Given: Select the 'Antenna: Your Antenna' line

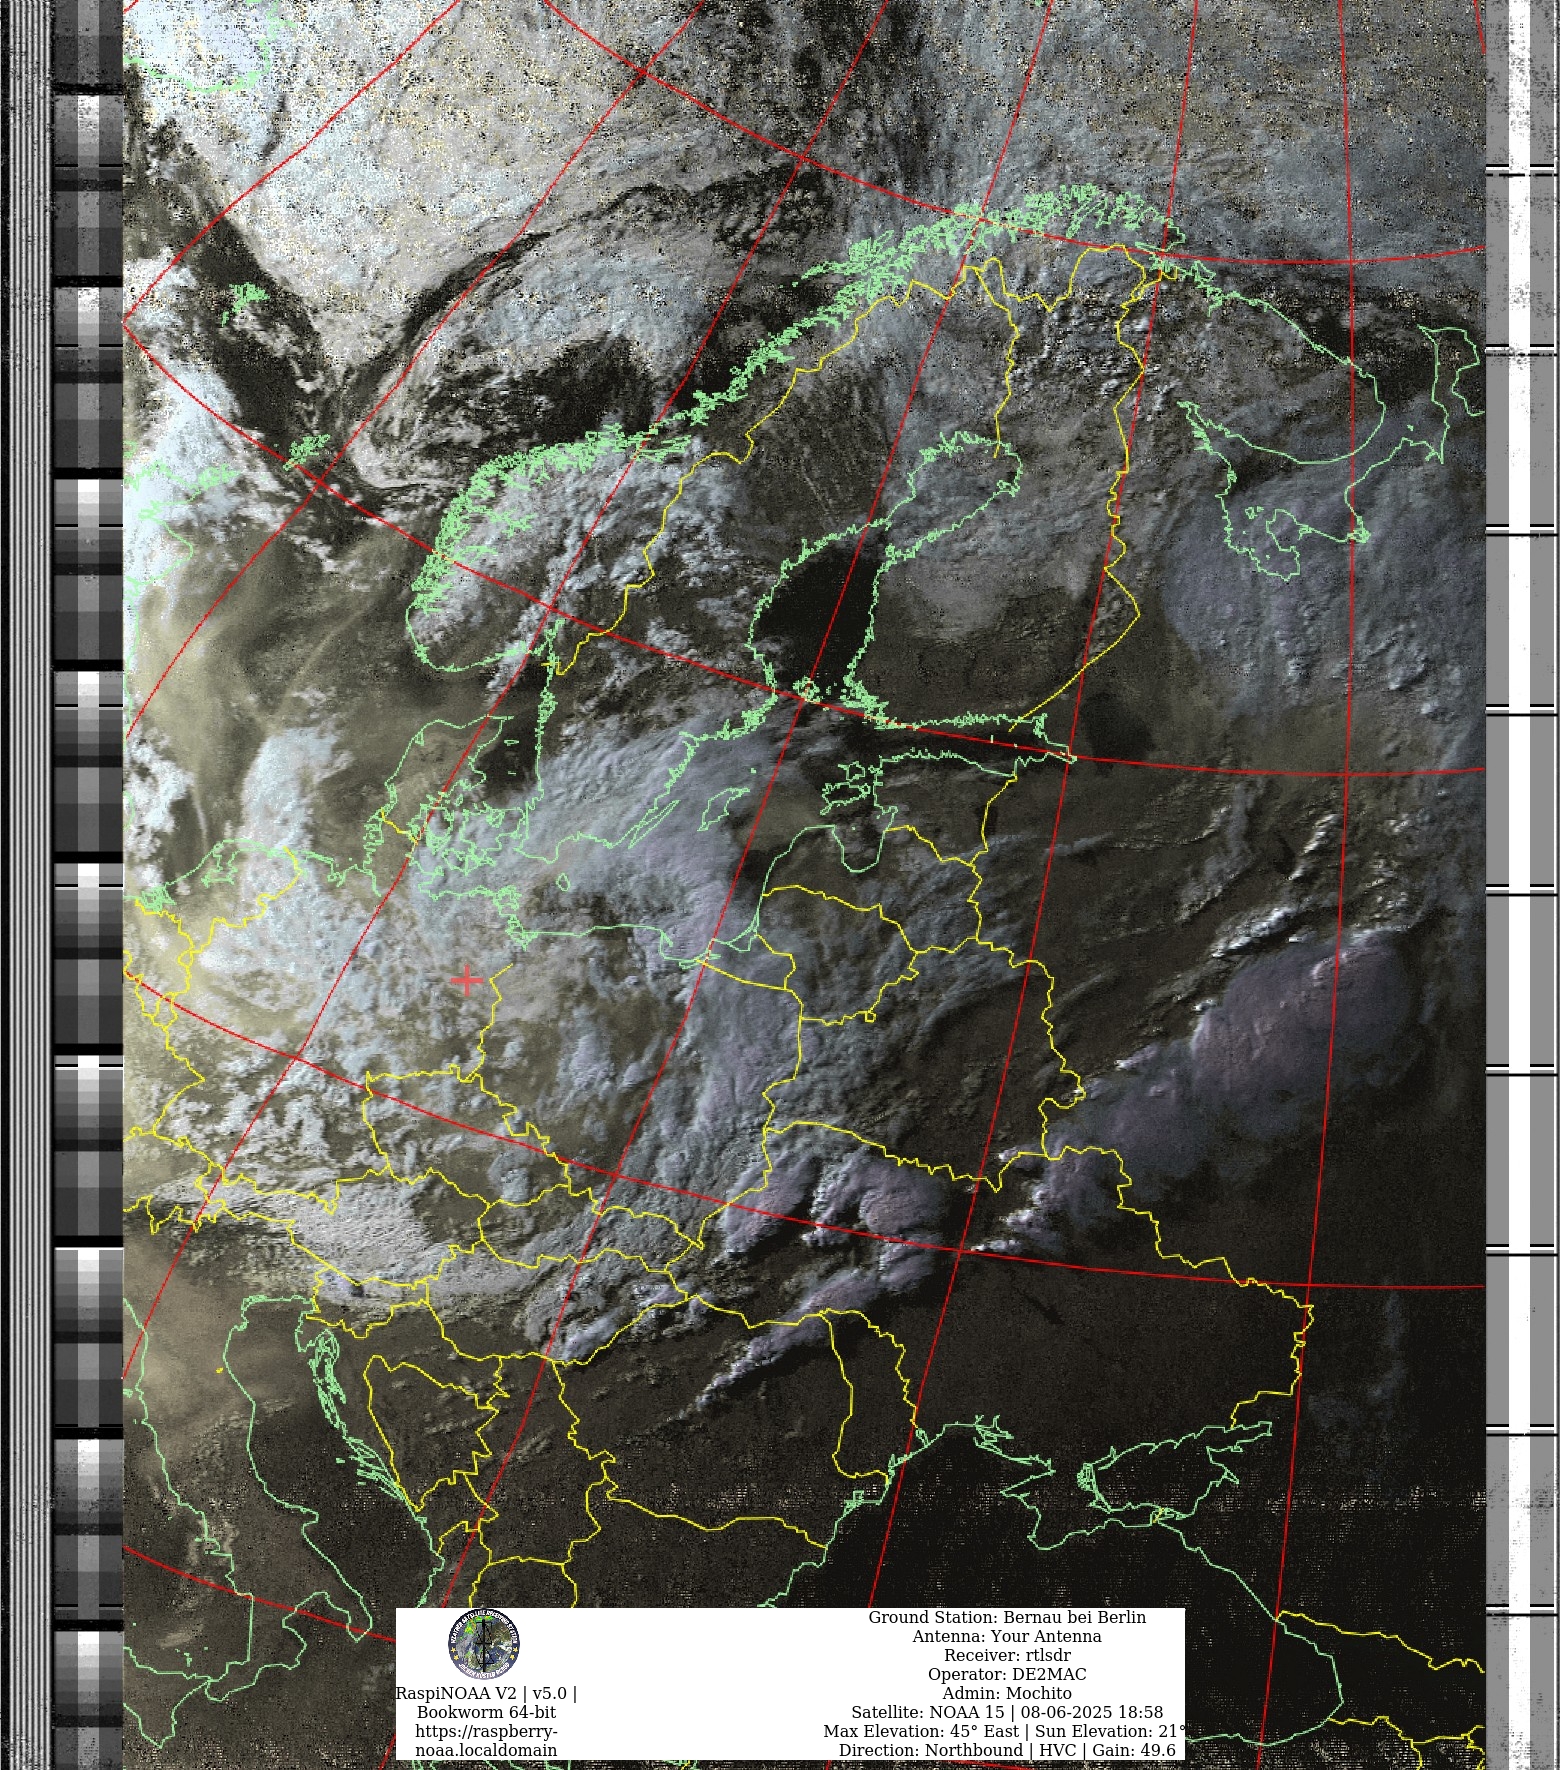Looking at the screenshot, I should click(x=1007, y=1636).
